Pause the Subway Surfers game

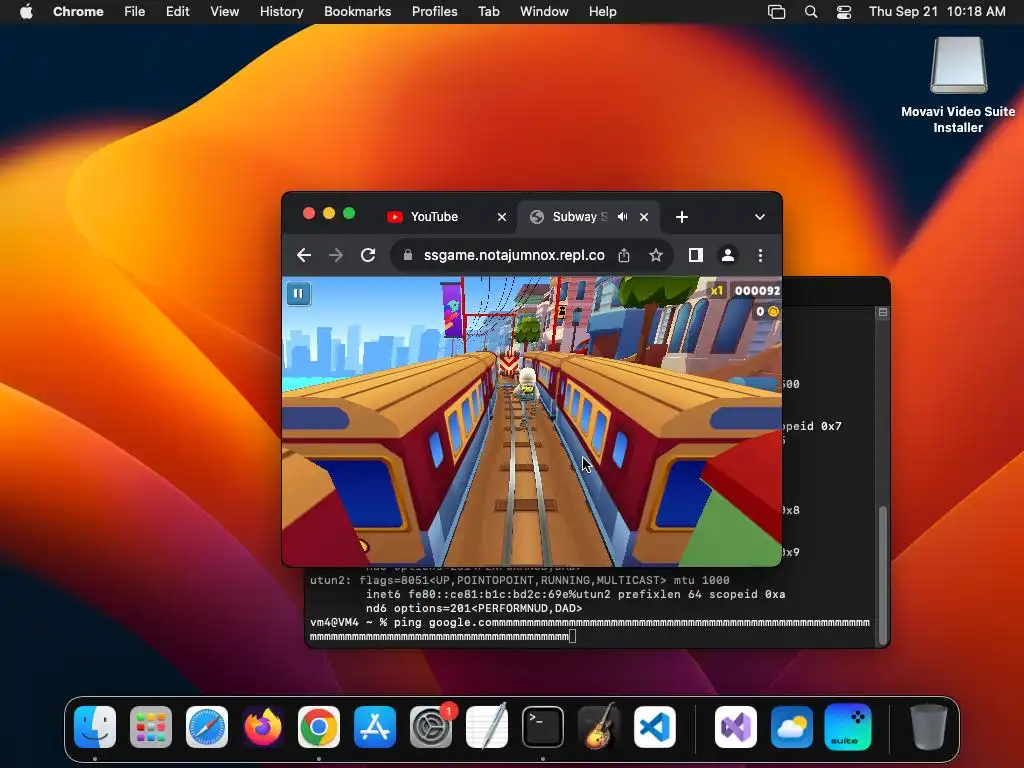298,293
